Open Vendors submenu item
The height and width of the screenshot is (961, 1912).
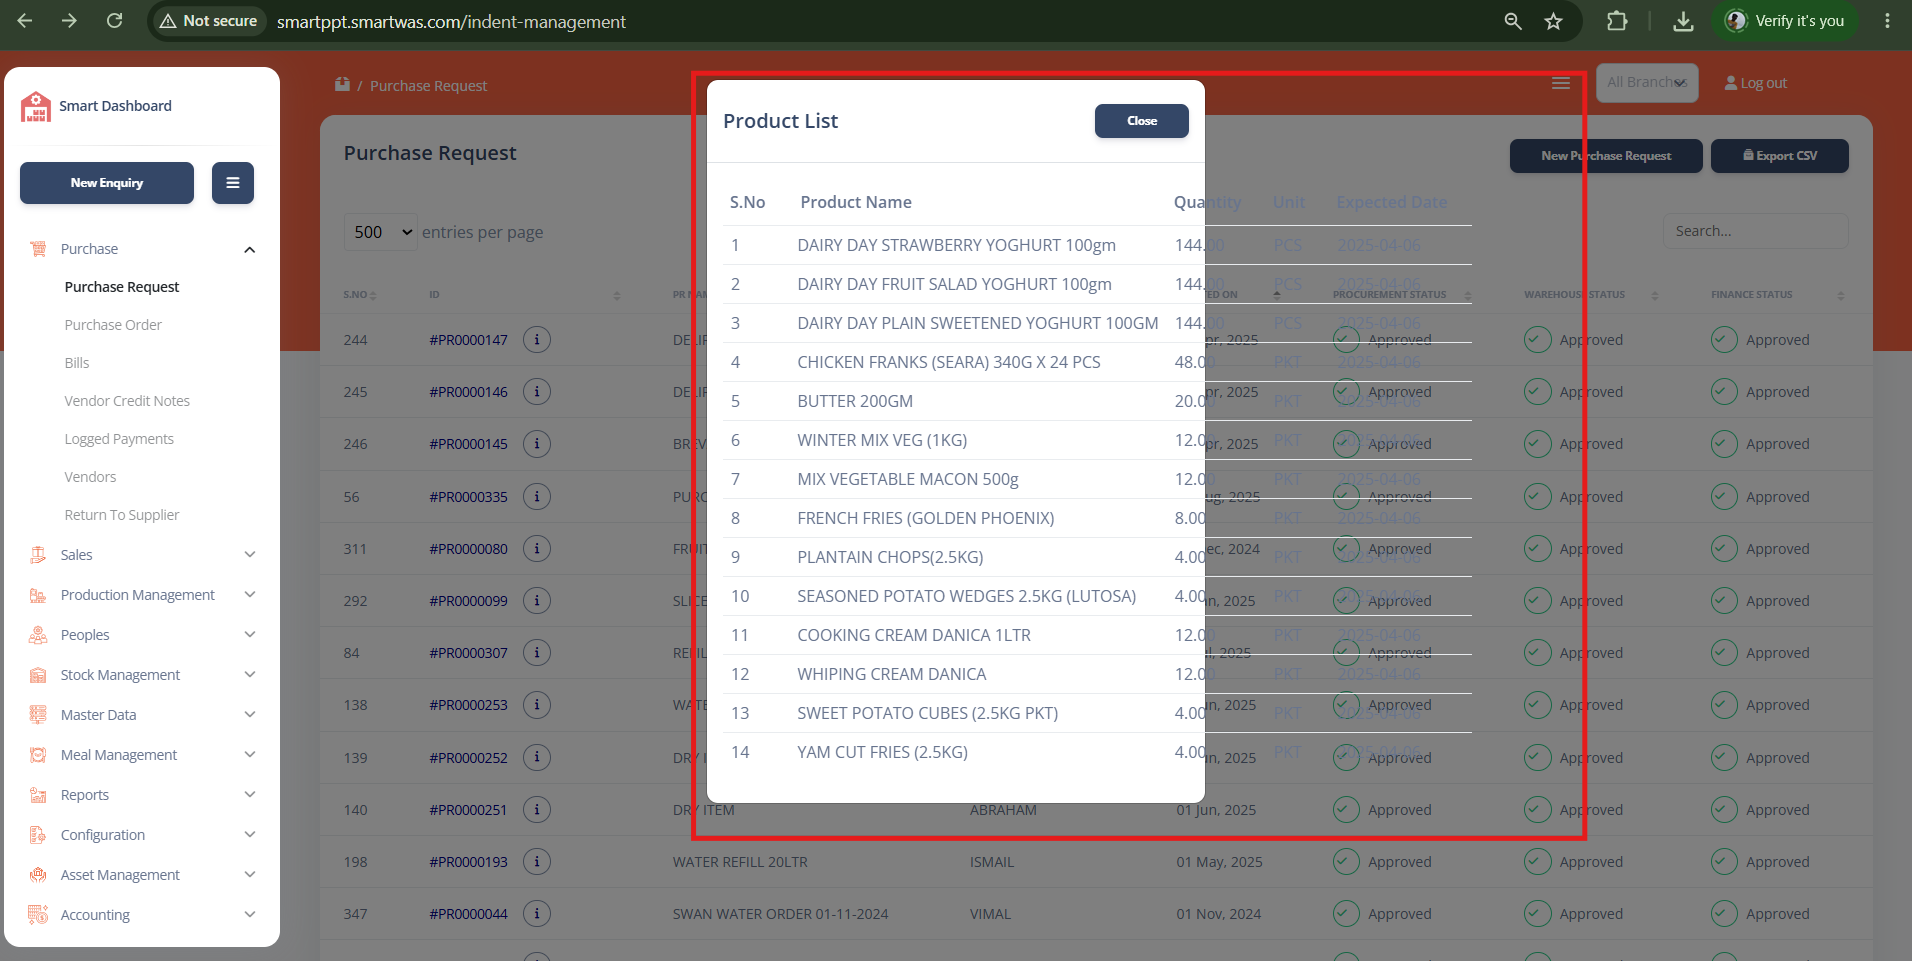coord(90,477)
